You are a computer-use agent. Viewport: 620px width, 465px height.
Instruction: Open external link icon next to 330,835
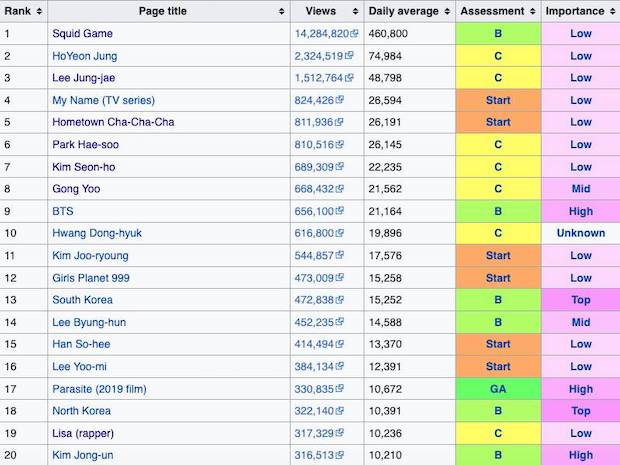[x=339, y=388]
